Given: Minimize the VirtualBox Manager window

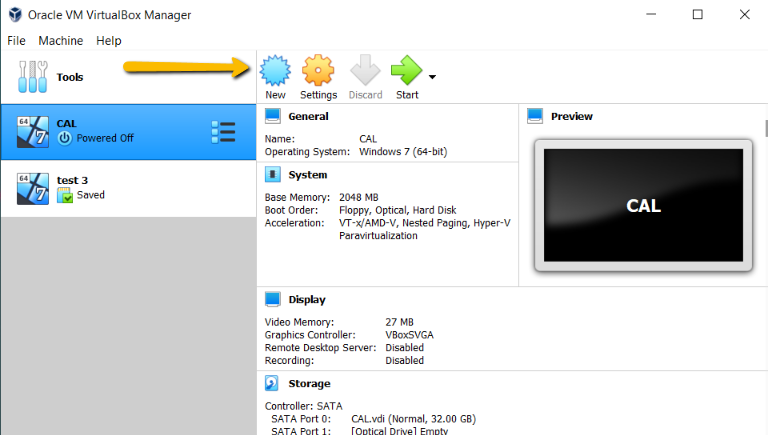Looking at the screenshot, I should [651, 15].
